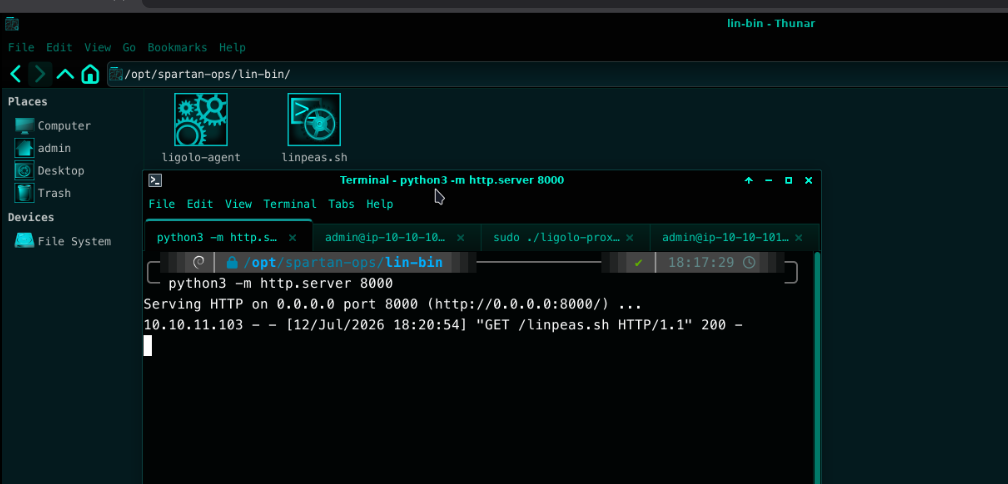The image size is (1008, 484).
Task: Click the Places heading in sidebar
Action: click(28, 102)
